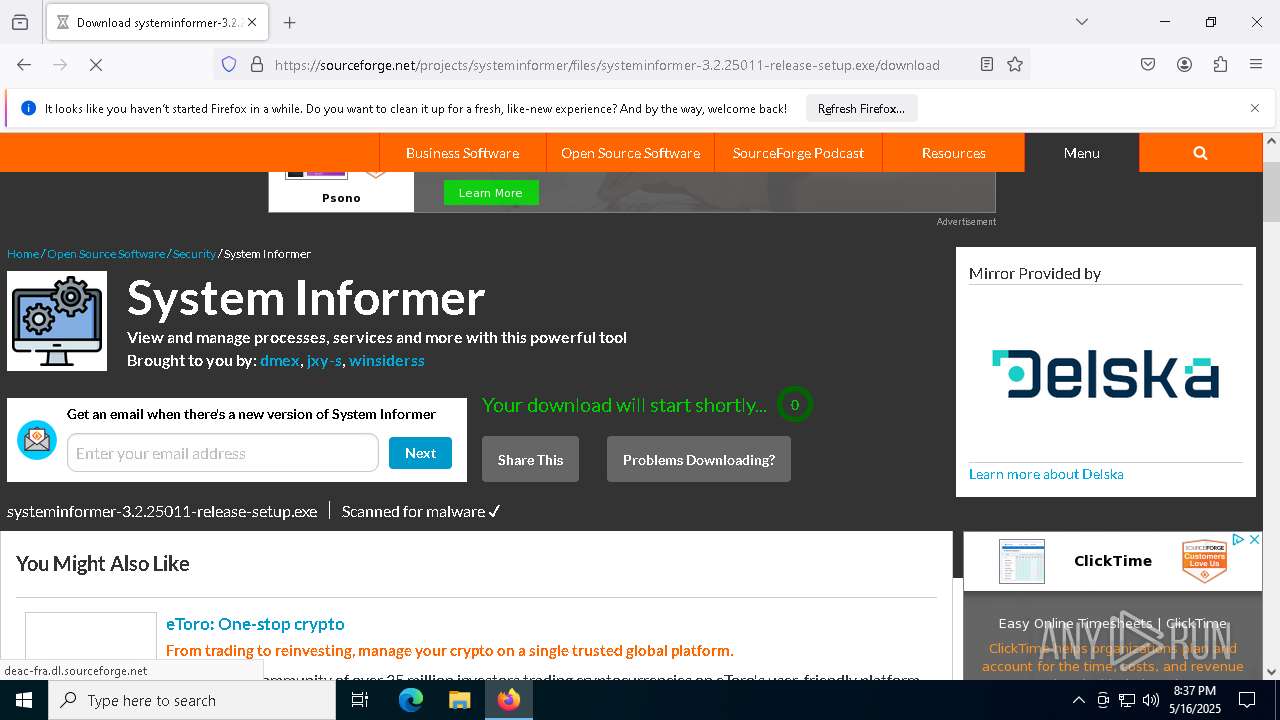This screenshot has height=720, width=1280.
Task: Click the sourceforge URL address bar
Action: coord(607,65)
